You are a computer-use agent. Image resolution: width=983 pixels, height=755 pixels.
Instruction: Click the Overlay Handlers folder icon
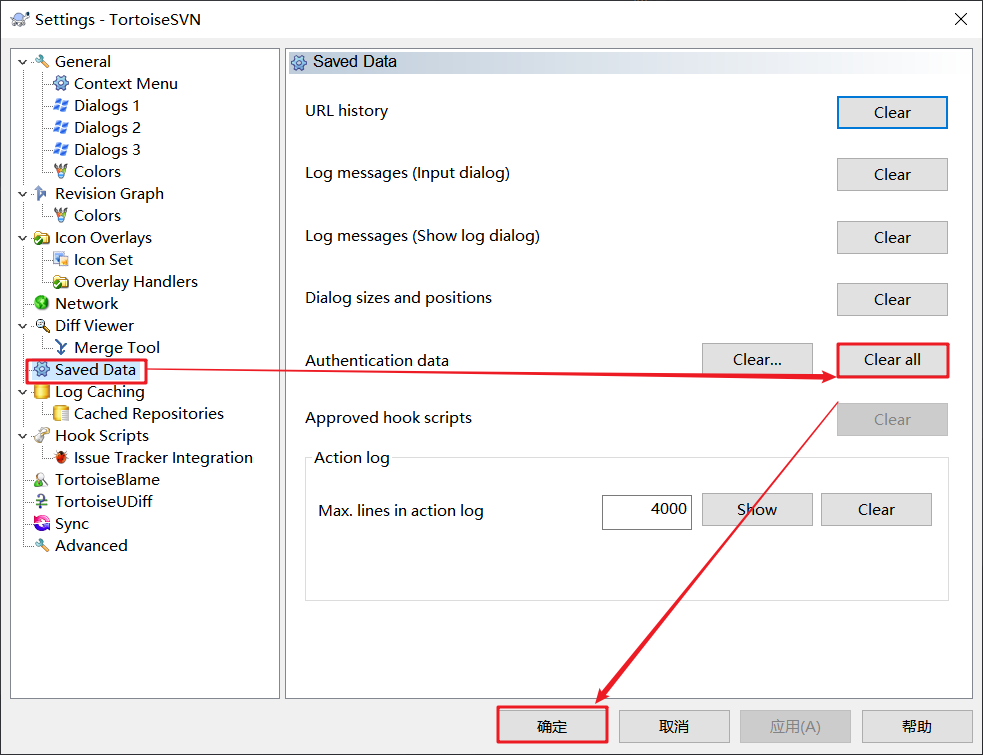coord(61,282)
